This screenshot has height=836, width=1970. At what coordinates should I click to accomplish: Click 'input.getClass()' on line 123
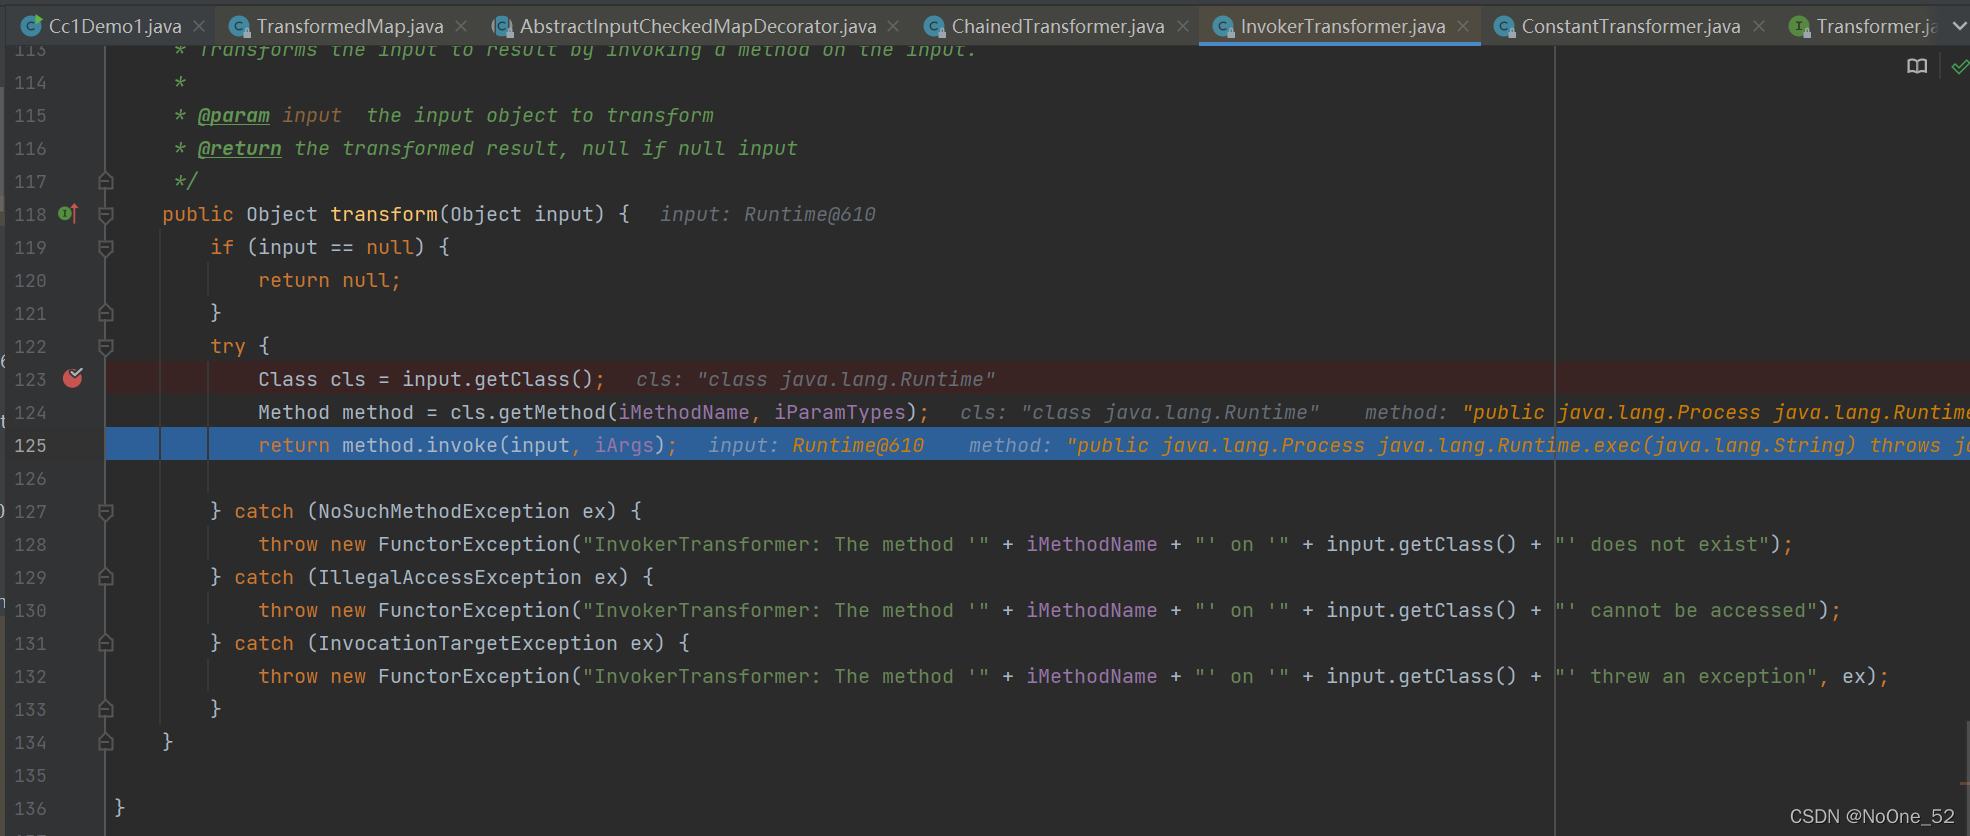click(x=499, y=379)
